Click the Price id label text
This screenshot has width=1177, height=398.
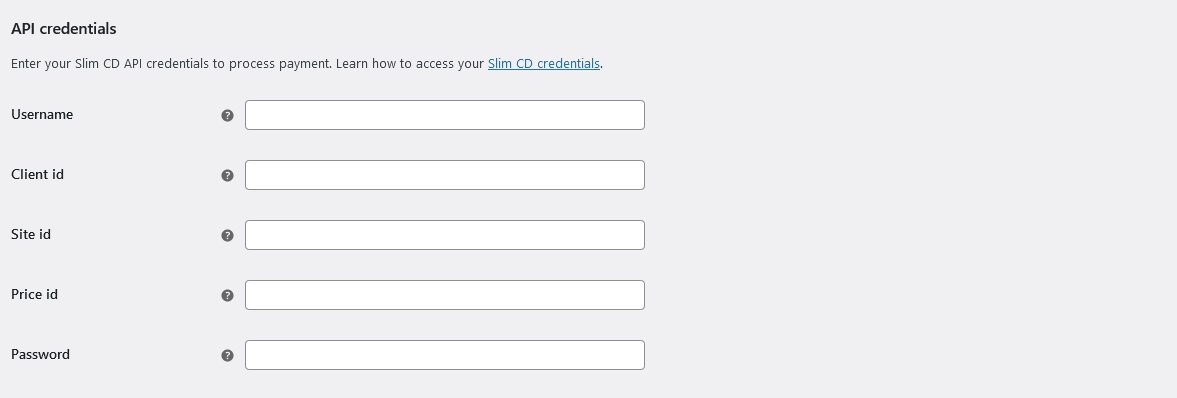click(x=35, y=294)
